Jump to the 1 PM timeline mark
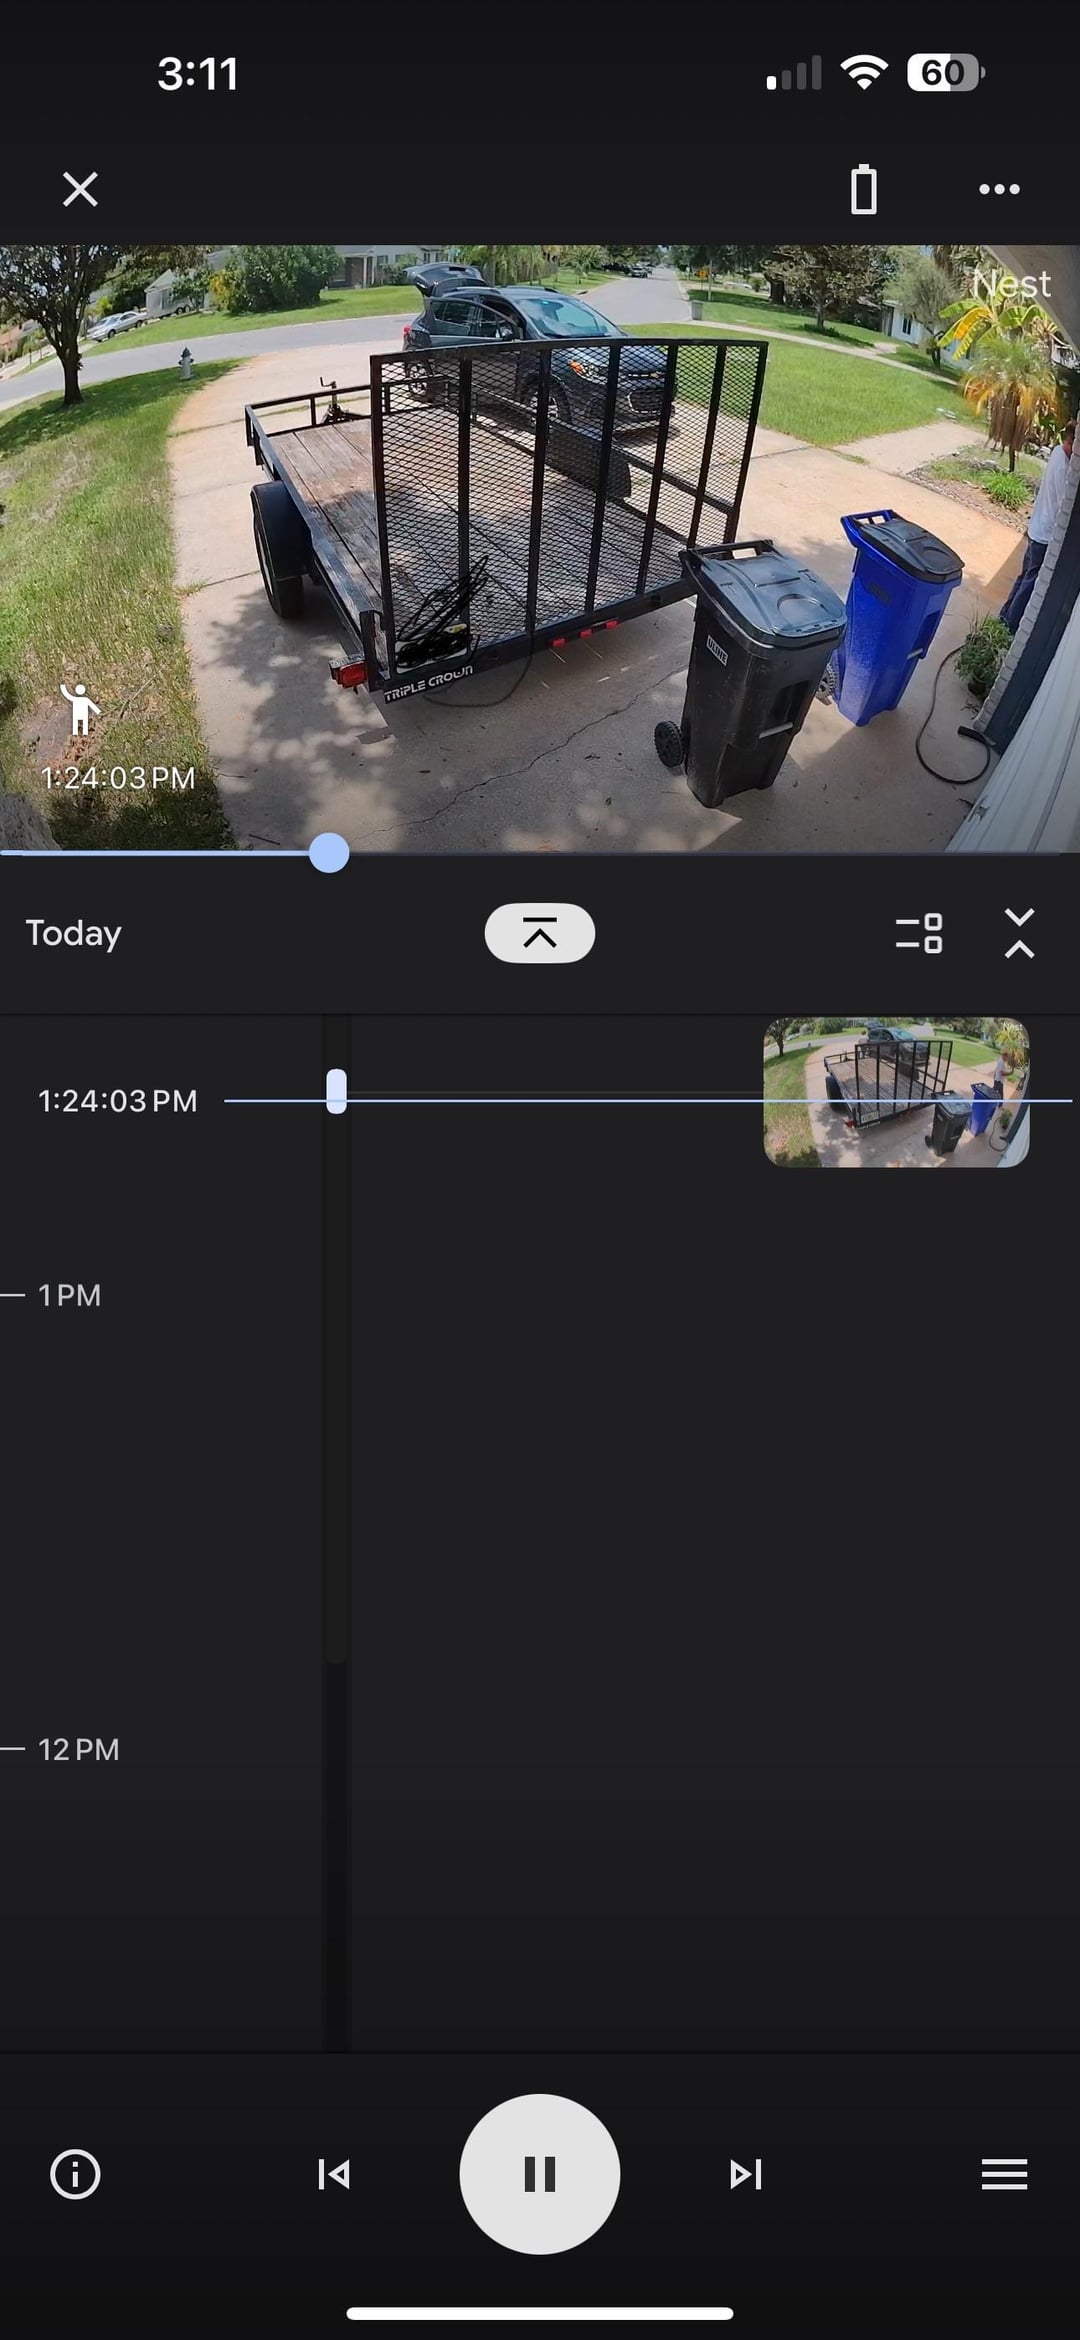This screenshot has width=1080, height=2340. point(69,1295)
